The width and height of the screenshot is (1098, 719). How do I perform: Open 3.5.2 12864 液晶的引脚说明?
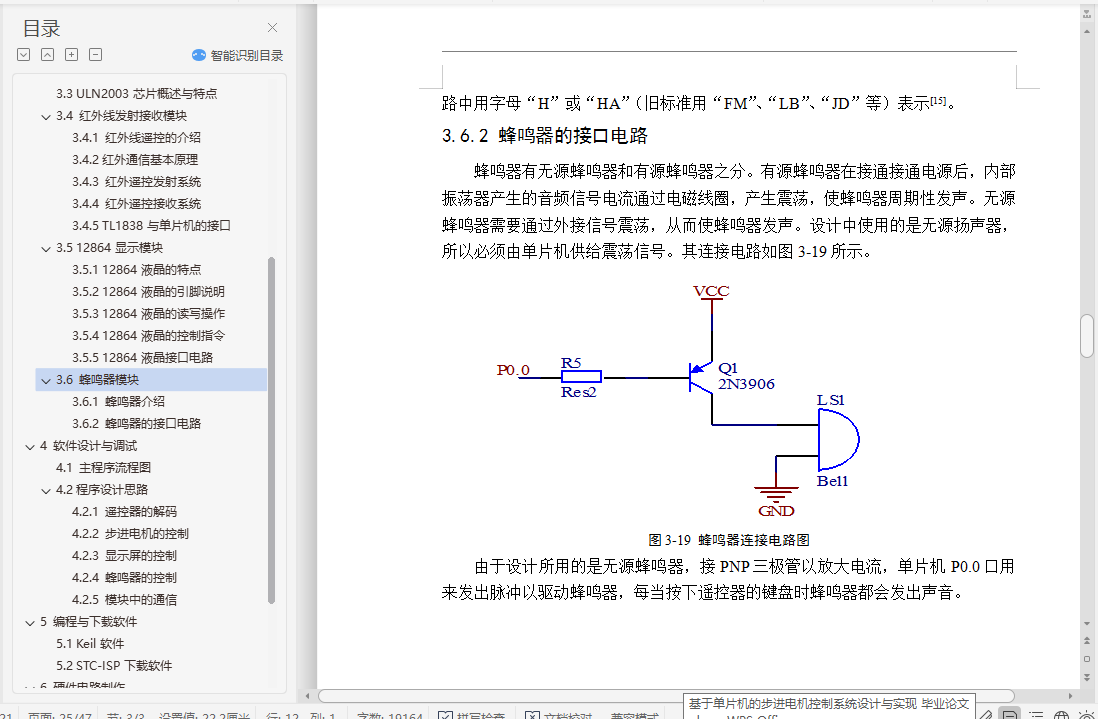pos(148,291)
